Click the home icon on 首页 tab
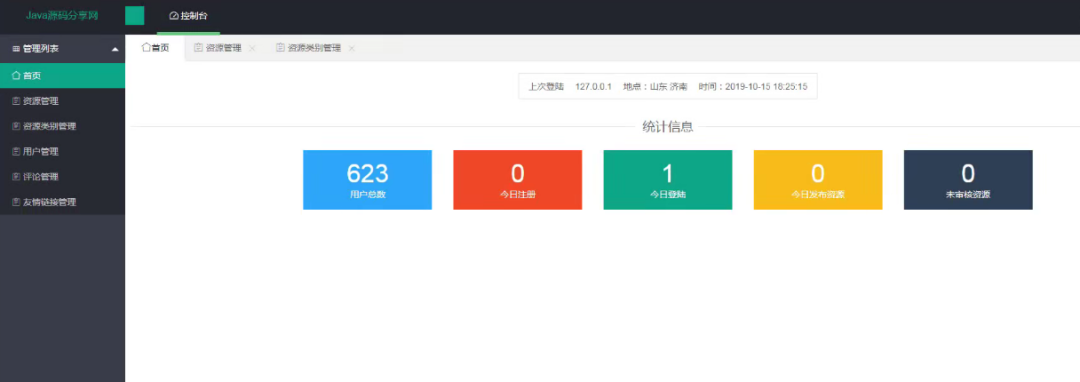This screenshot has height=382, width=1080. (146, 48)
